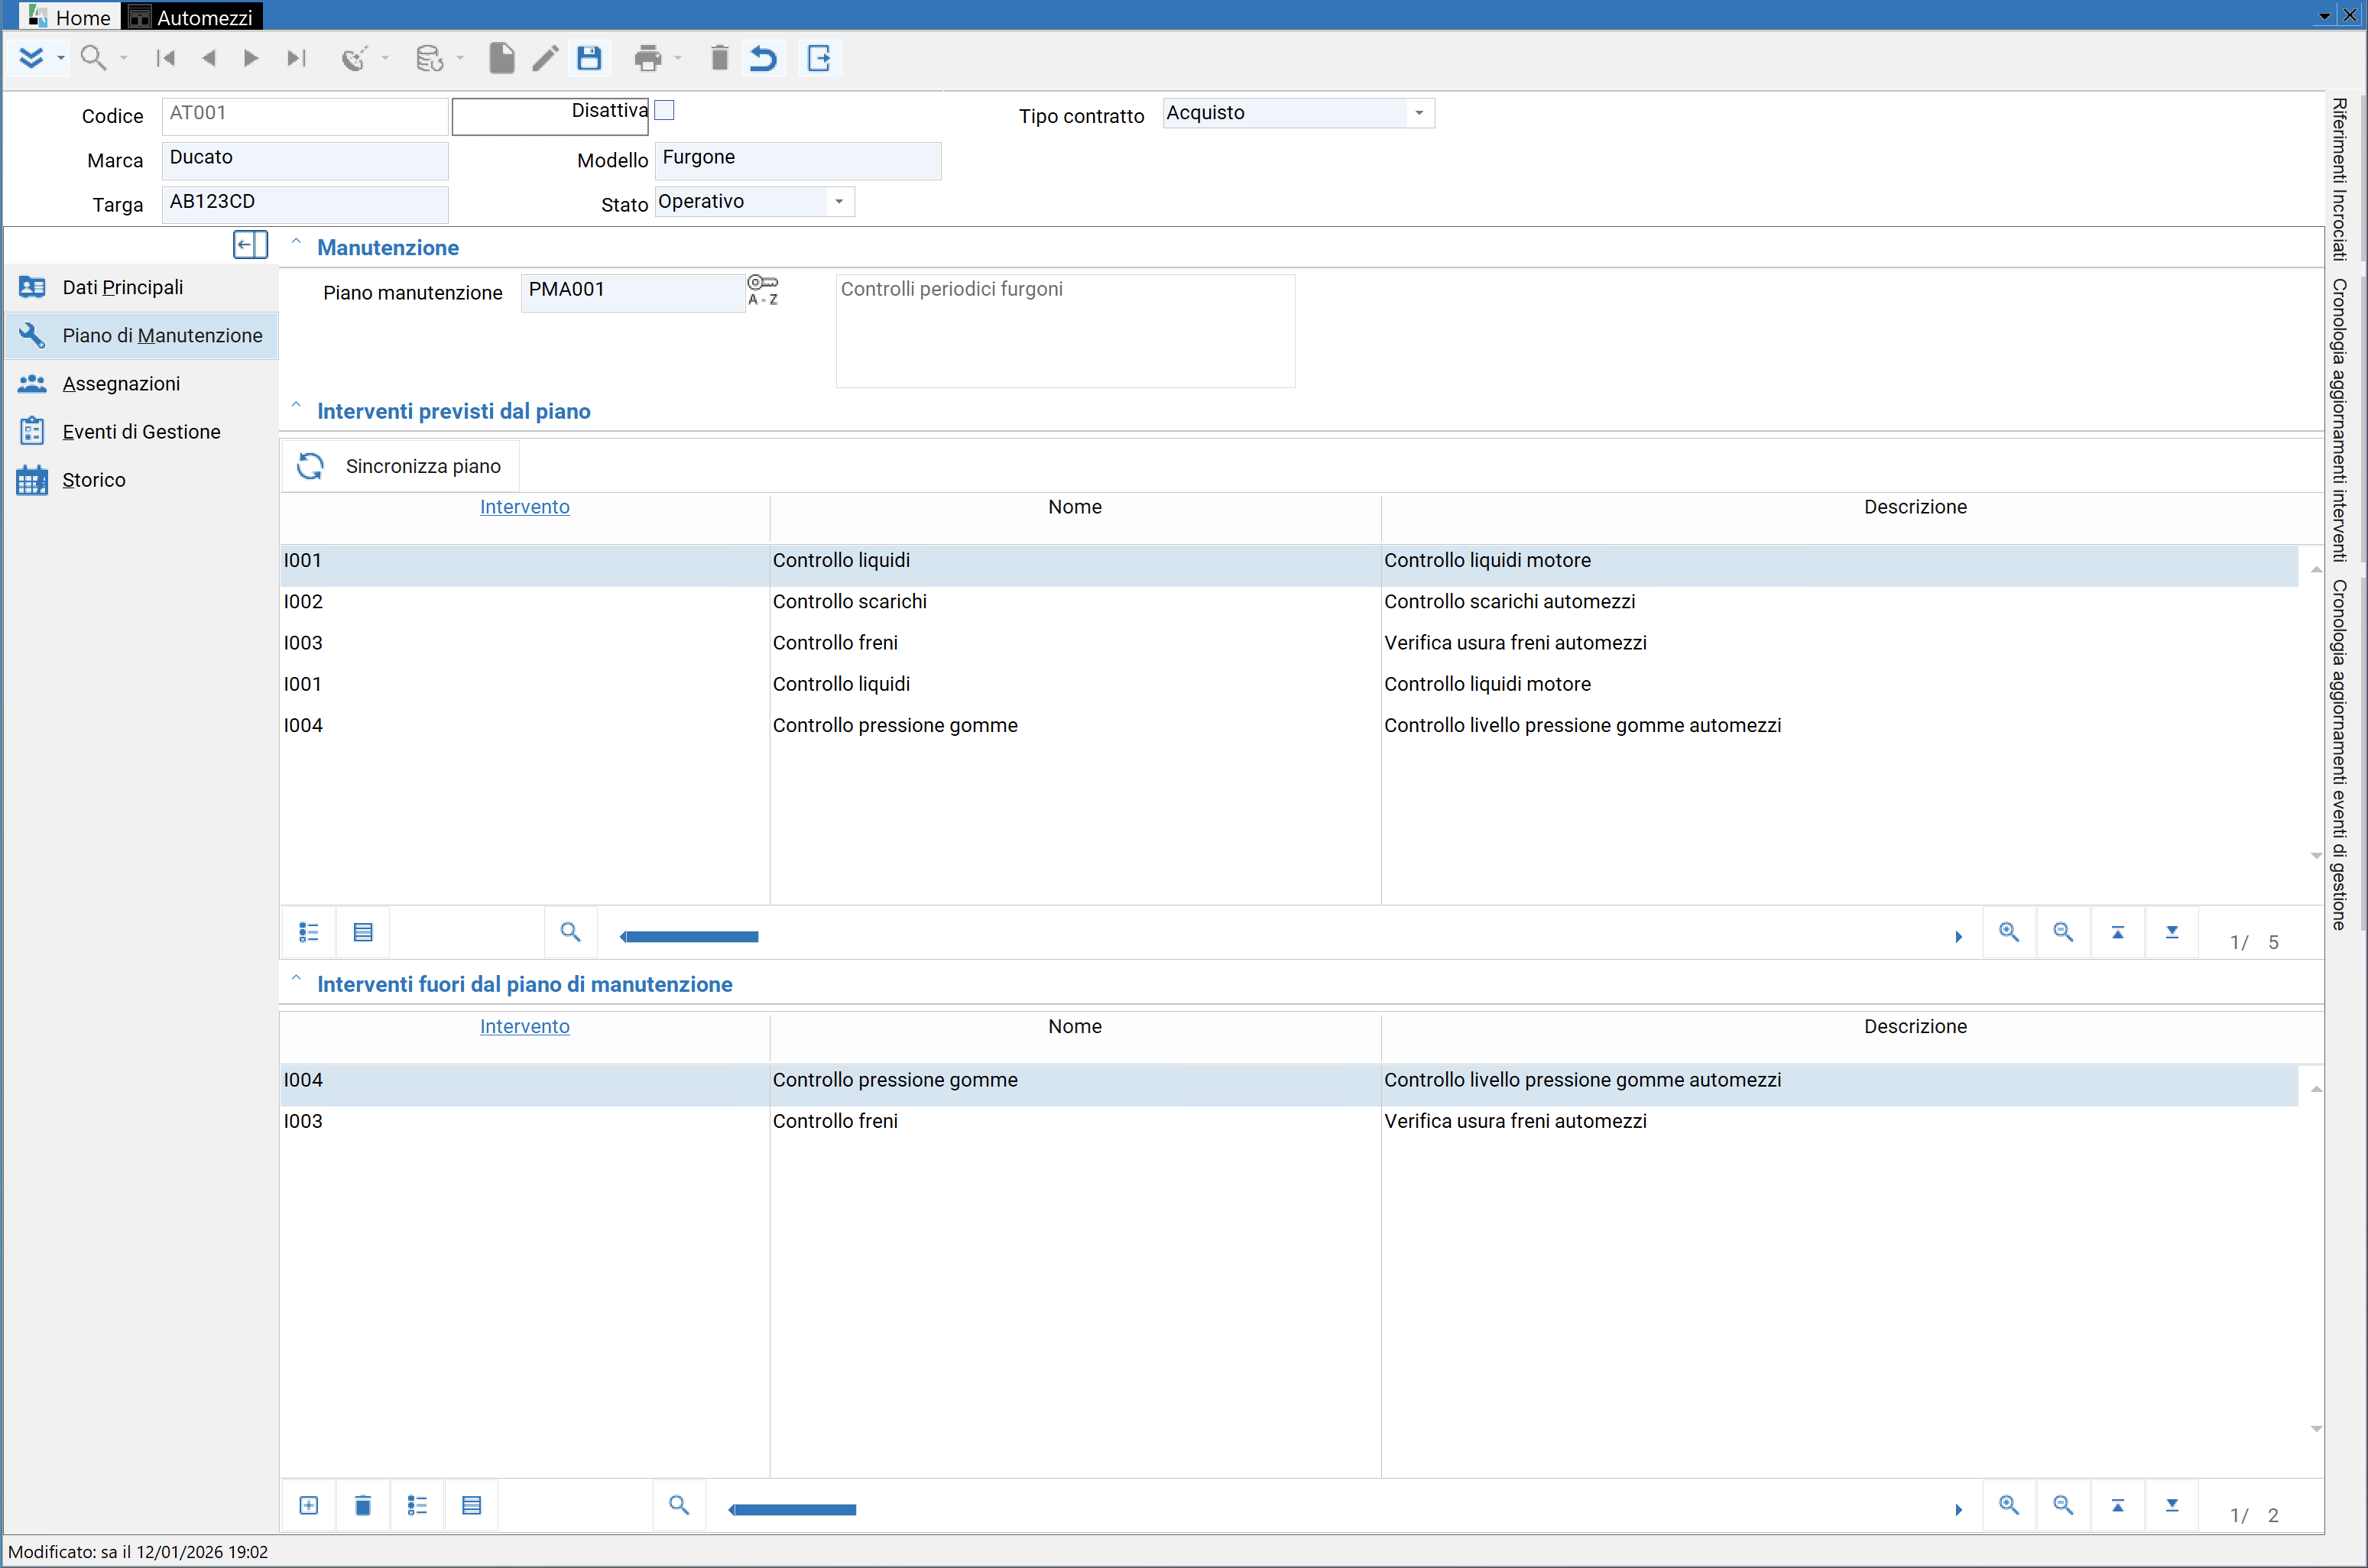This screenshot has height=1568, width=2368.
Task: Click the New document toolbar icon
Action: click(502, 58)
